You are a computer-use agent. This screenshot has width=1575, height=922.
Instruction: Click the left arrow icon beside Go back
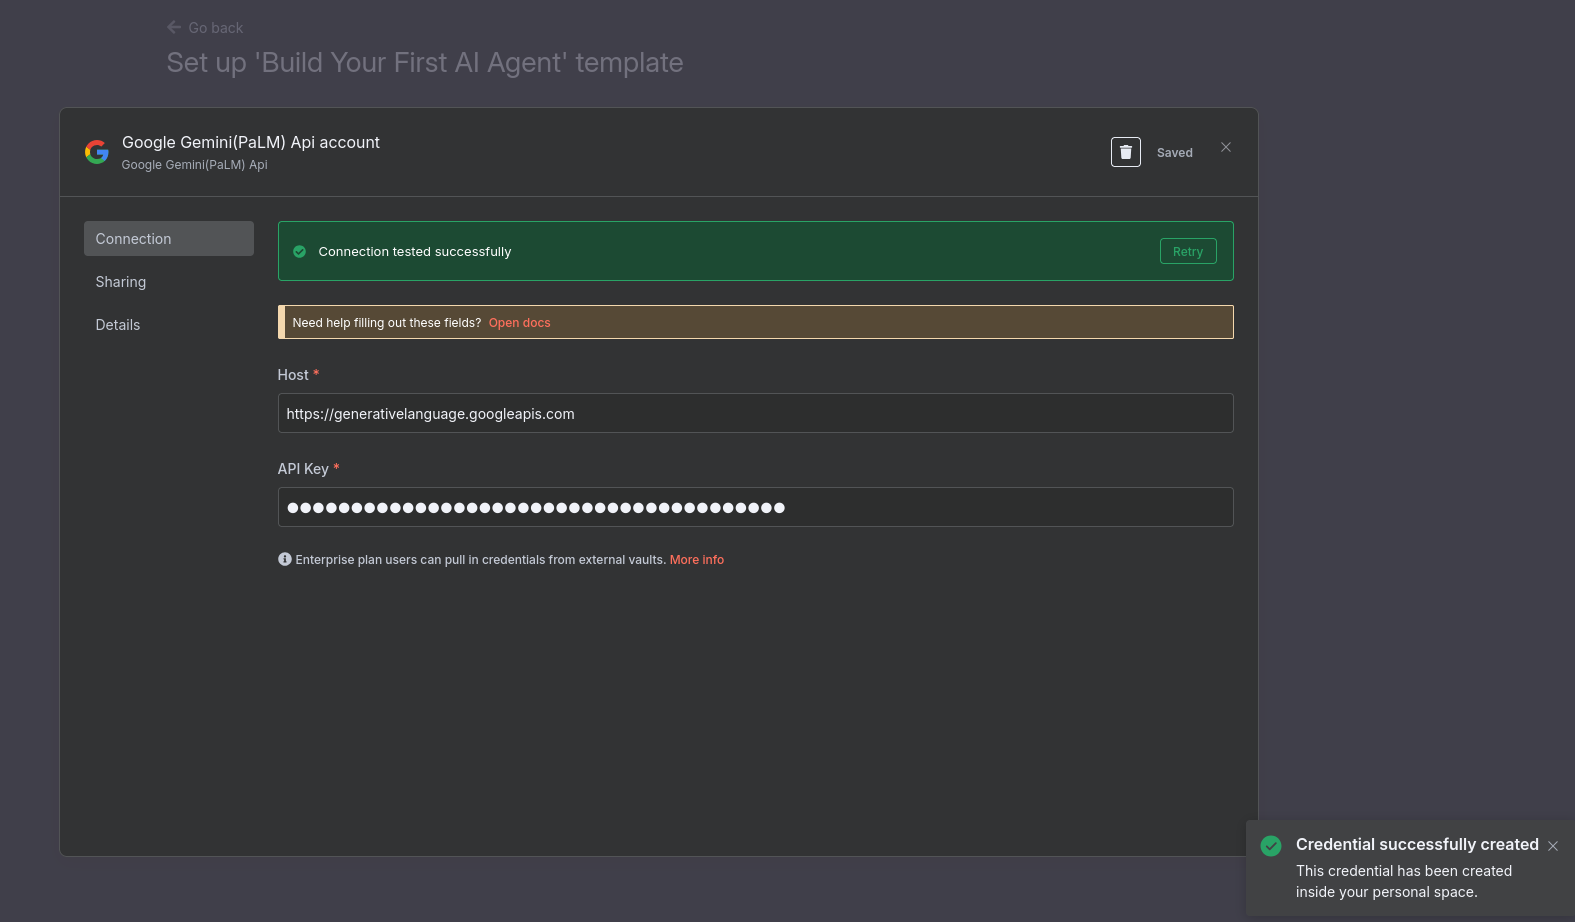point(174,28)
